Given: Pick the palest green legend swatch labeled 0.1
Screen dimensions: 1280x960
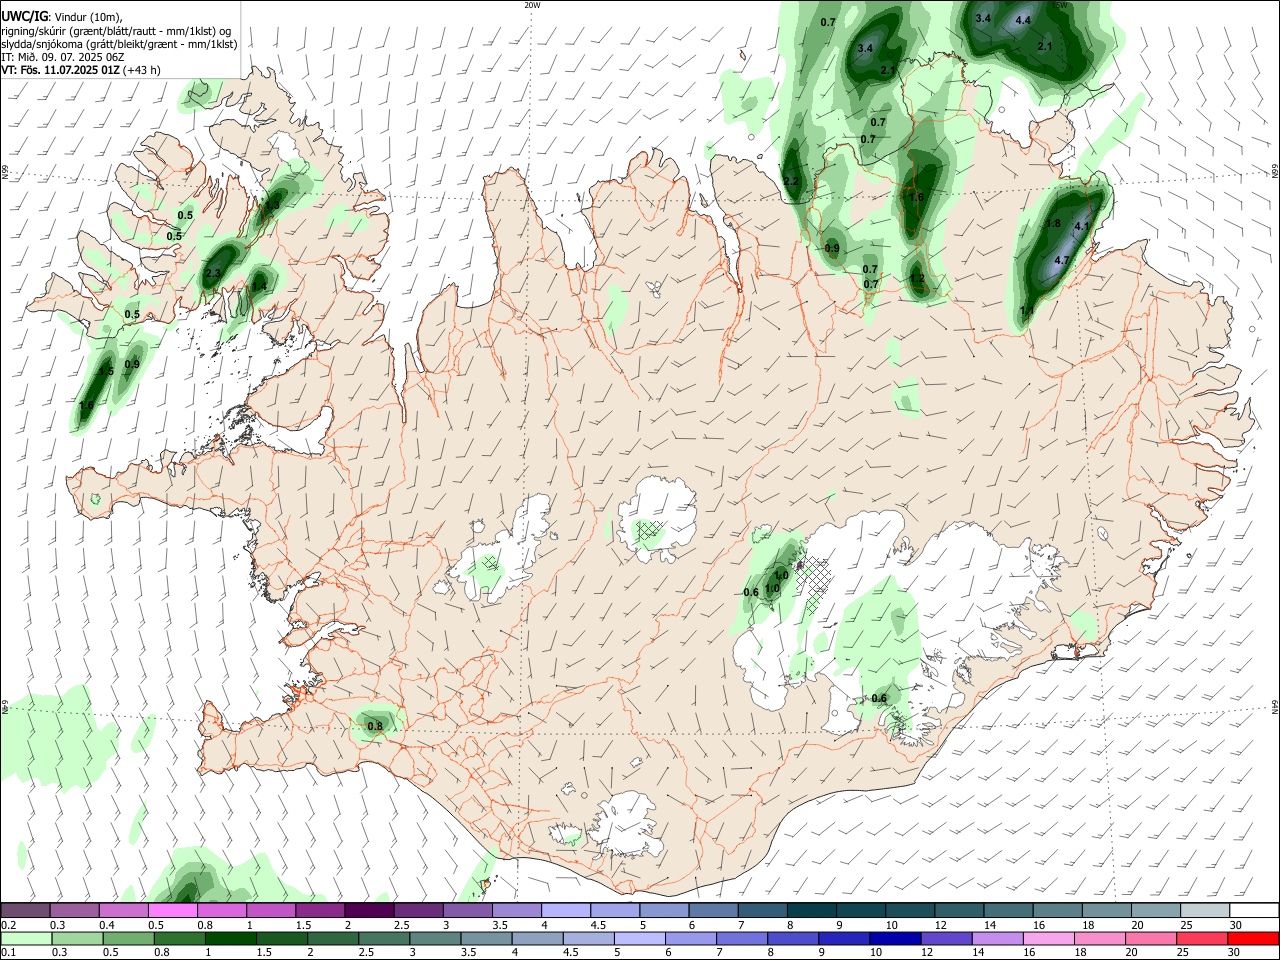Looking at the screenshot, I should [x=26, y=938].
